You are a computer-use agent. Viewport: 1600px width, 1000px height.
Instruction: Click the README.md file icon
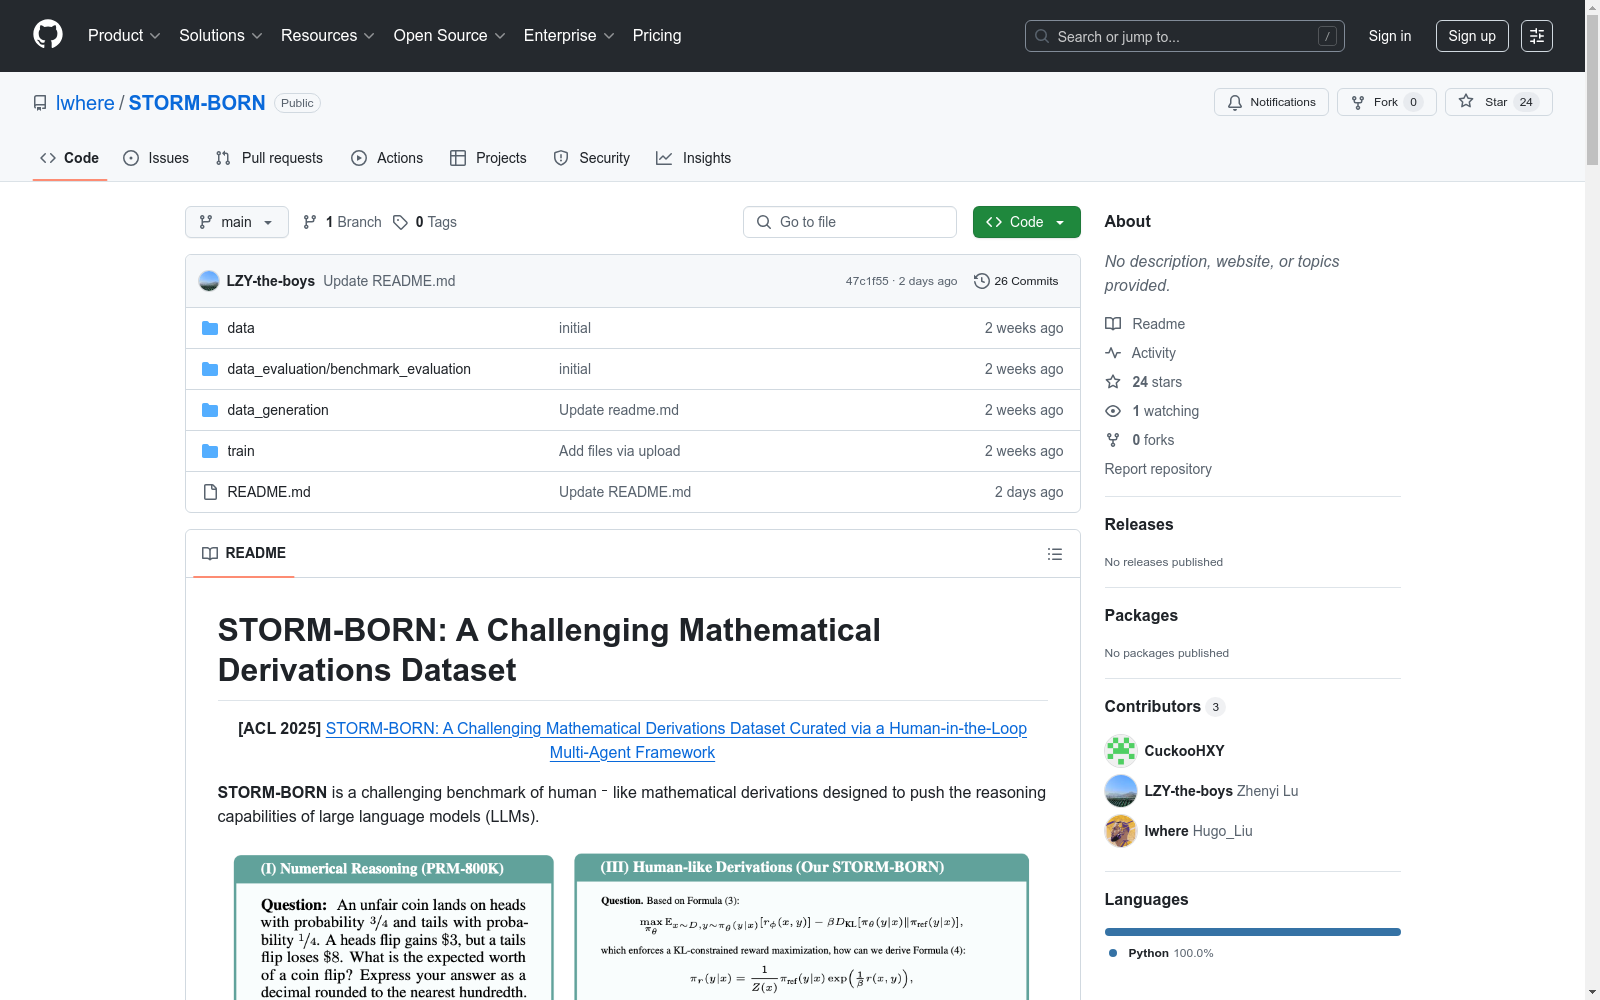click(x=210, y=492)
